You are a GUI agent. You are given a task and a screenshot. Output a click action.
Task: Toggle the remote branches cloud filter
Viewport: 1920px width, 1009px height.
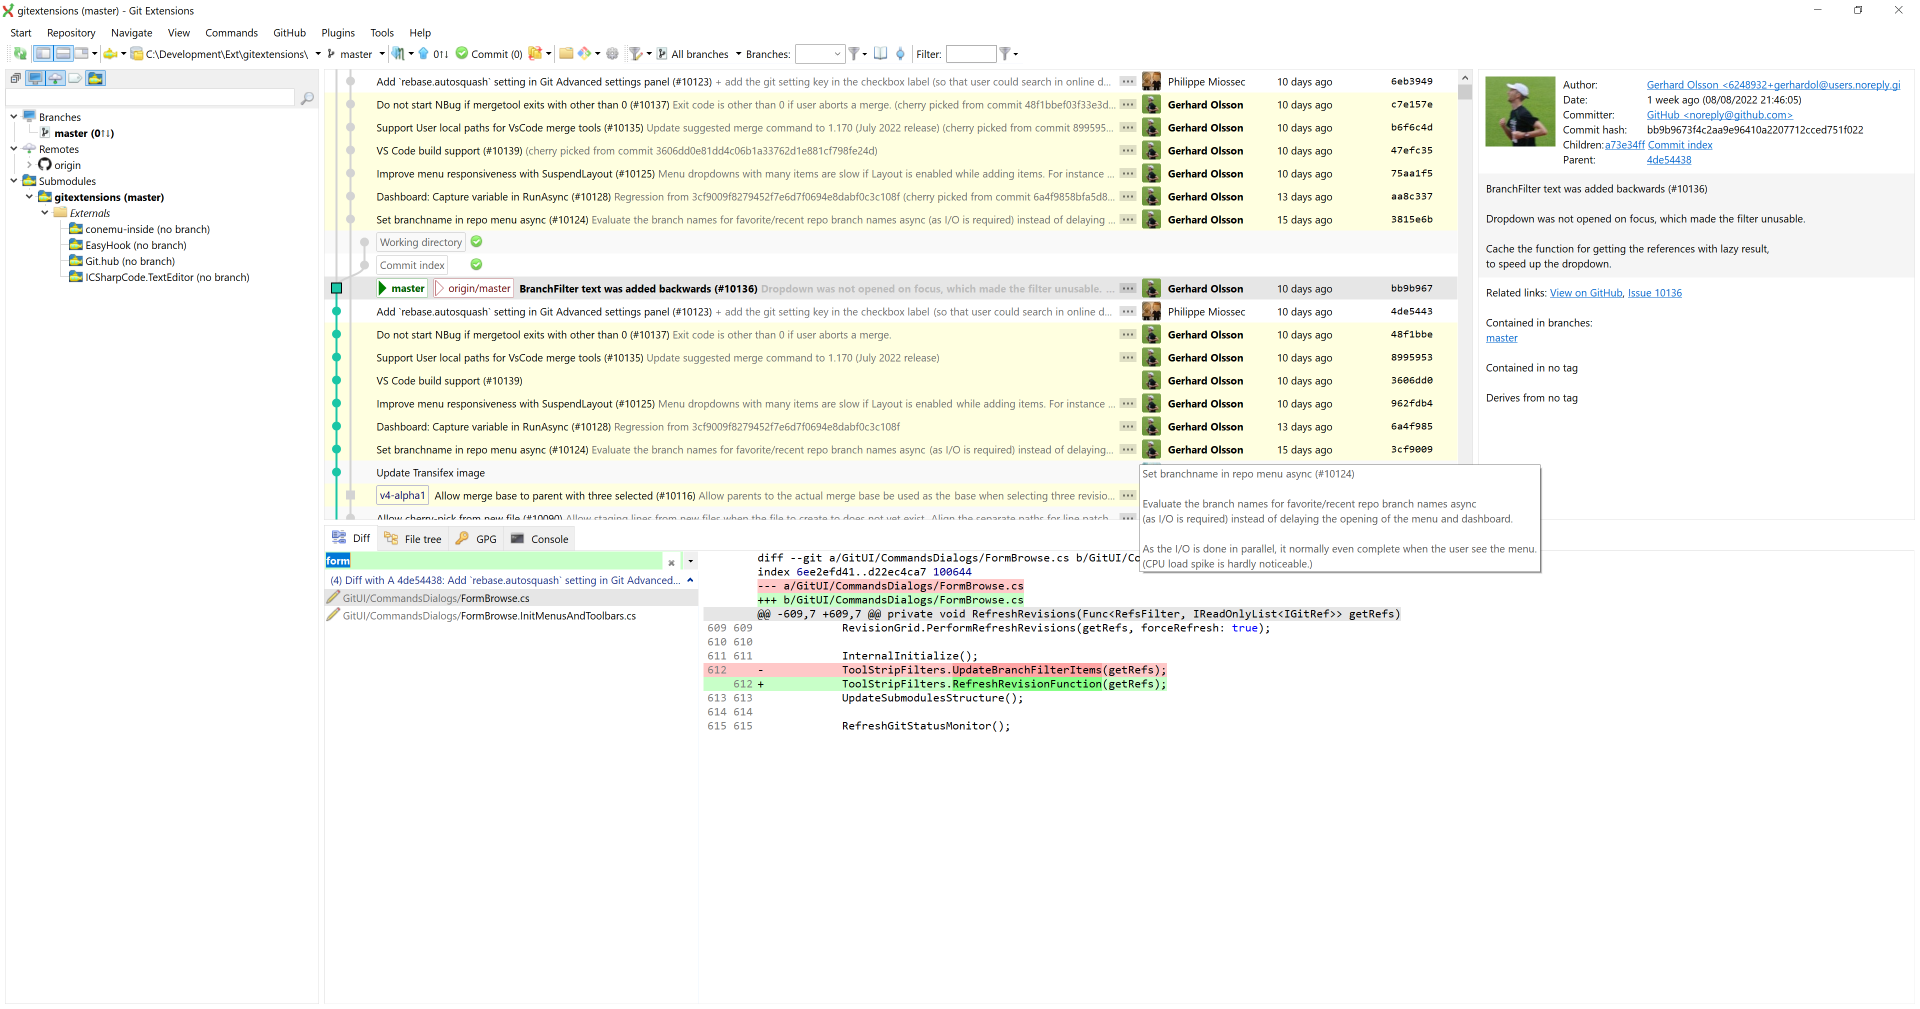(54, 78)
